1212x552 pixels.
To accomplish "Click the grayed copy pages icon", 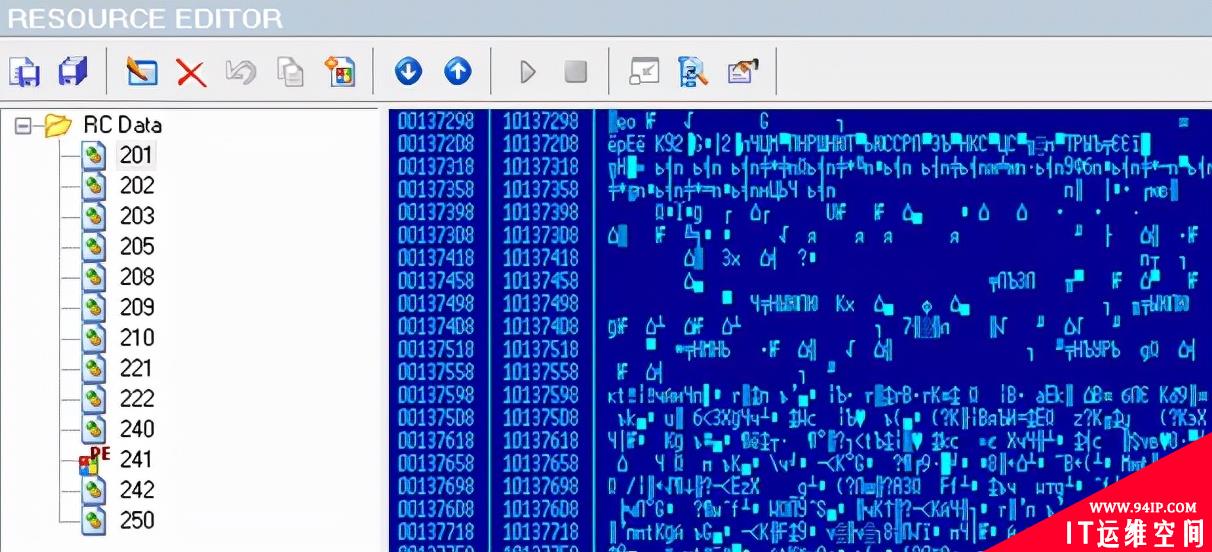I will tap(290, 72).
